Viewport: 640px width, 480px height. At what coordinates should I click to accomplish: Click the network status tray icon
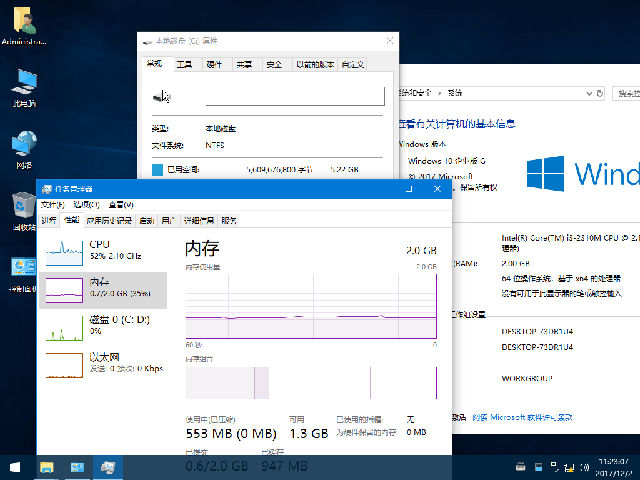click(569, 467)
